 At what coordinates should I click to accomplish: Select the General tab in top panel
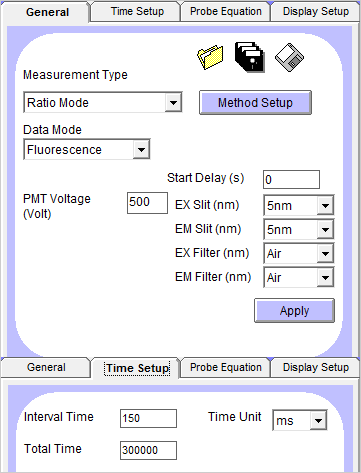pyautogui.click(x=46, y=12)
